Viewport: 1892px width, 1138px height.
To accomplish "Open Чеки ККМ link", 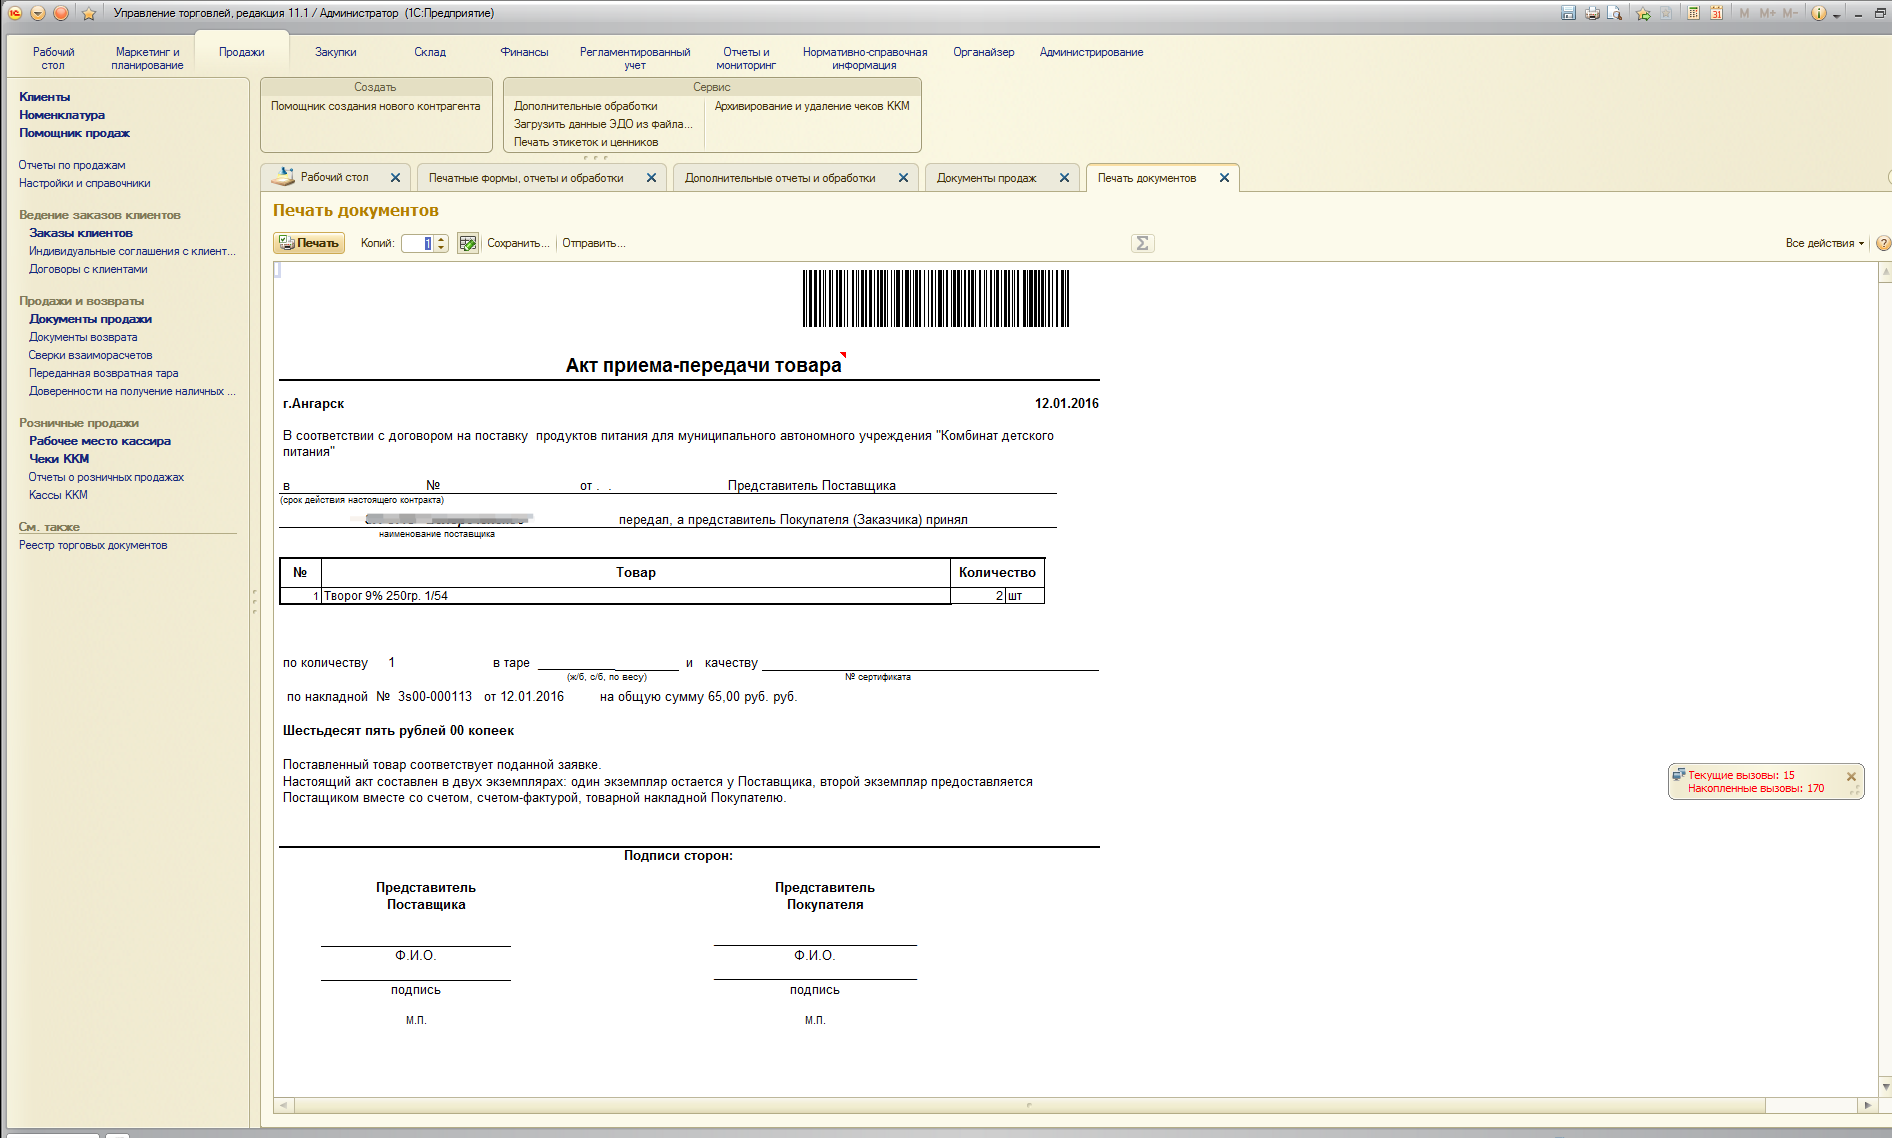I will tap(59, 459).
